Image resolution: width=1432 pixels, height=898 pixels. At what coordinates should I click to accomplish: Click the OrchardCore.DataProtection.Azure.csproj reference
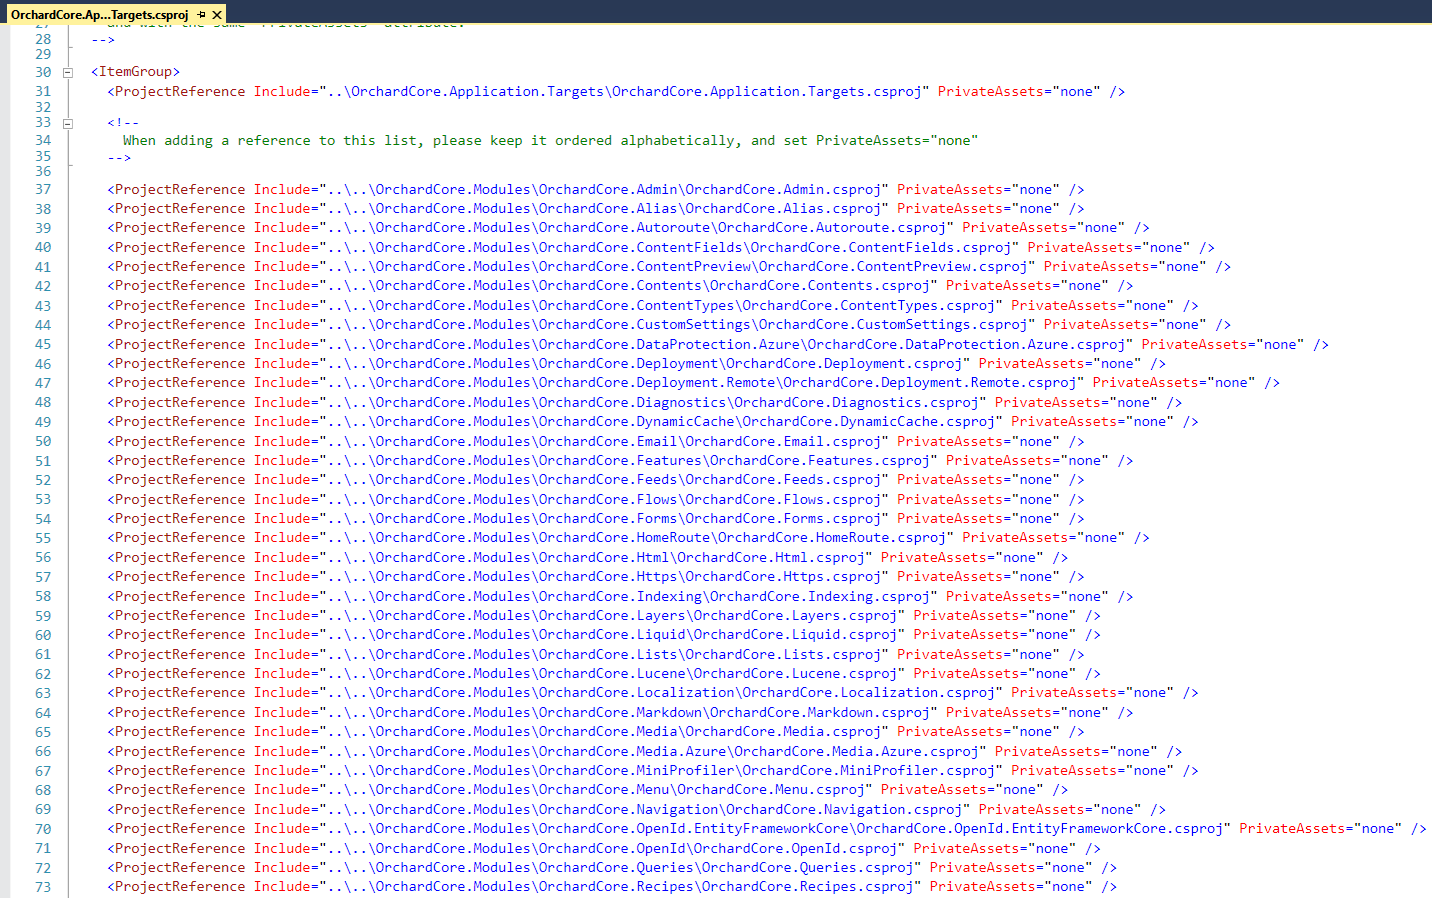pos(718,344)
